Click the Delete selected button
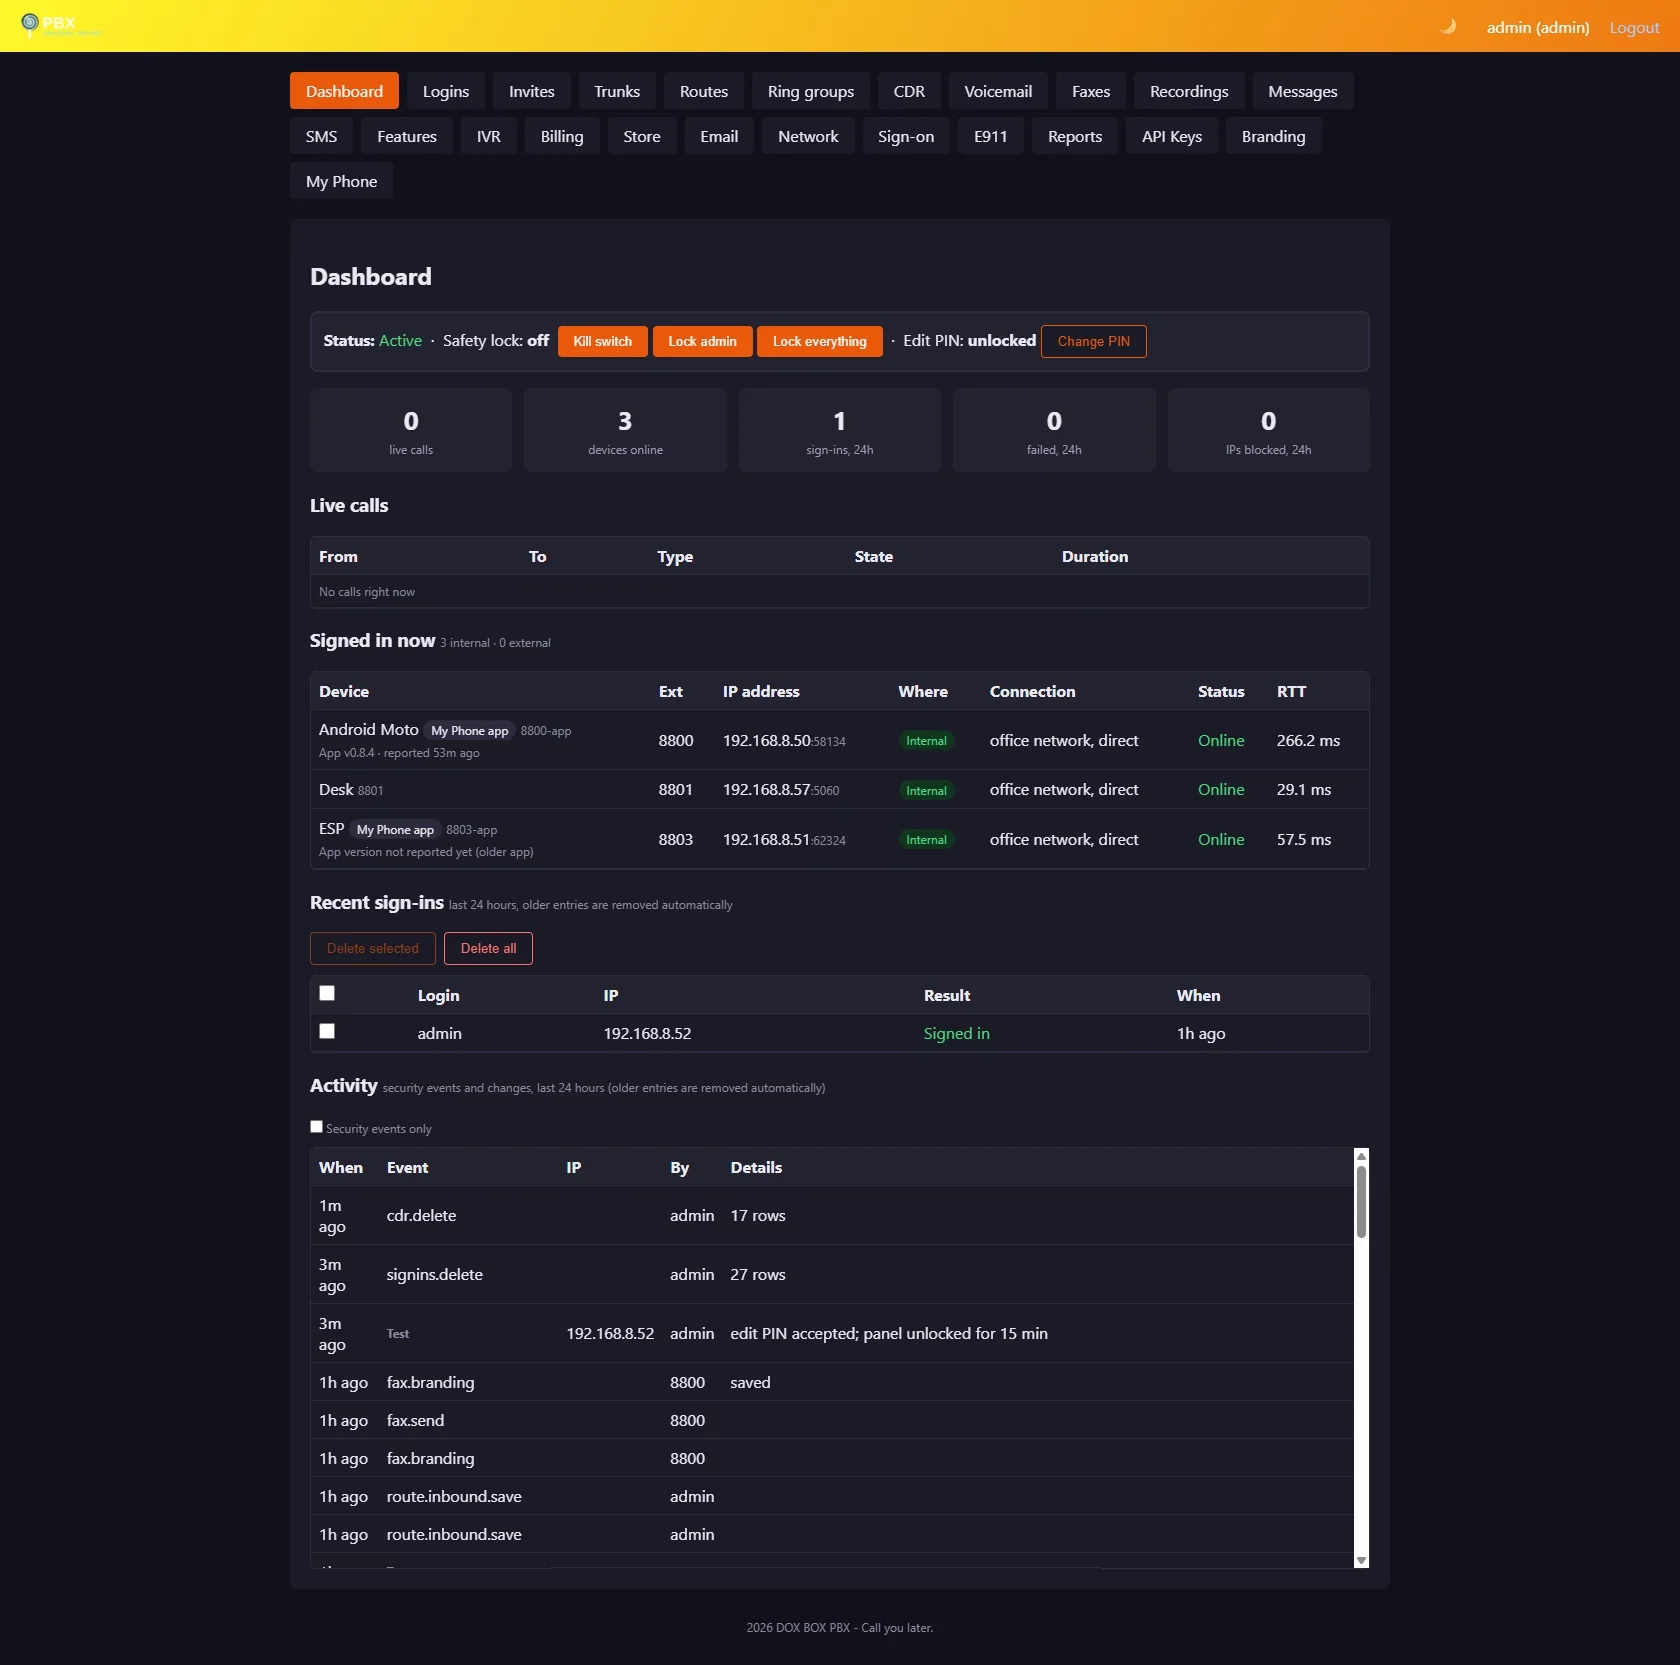The width and height of the screenshot is (1680, 1665). 373,948
